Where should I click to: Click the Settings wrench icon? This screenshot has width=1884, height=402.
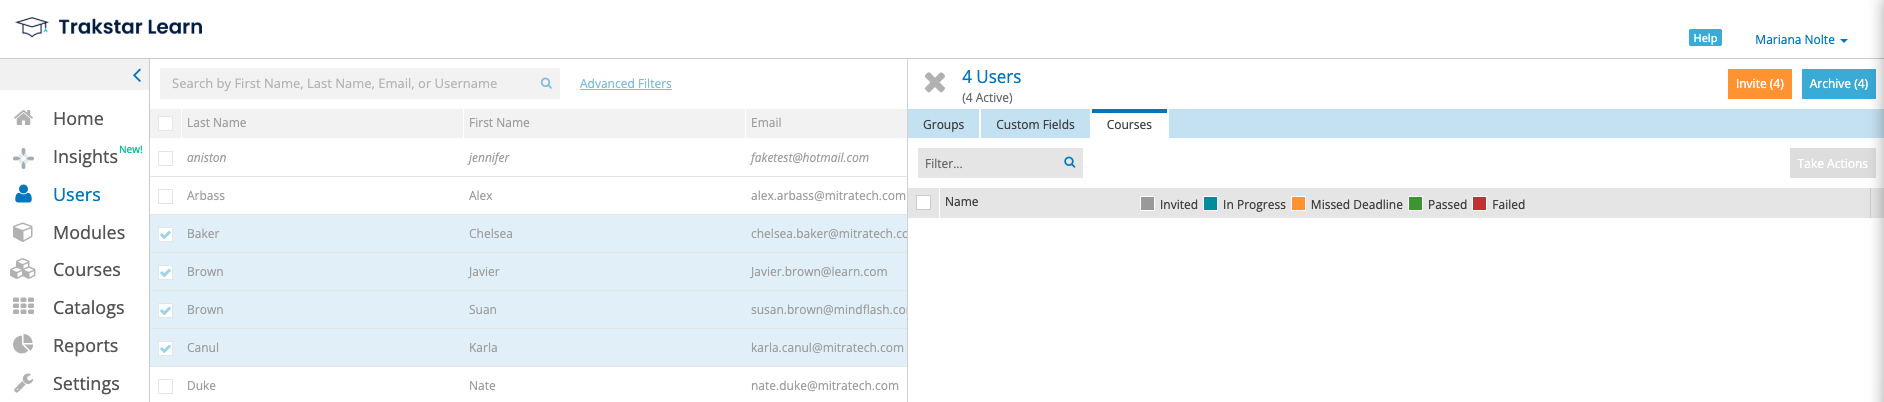coord(24,383)
